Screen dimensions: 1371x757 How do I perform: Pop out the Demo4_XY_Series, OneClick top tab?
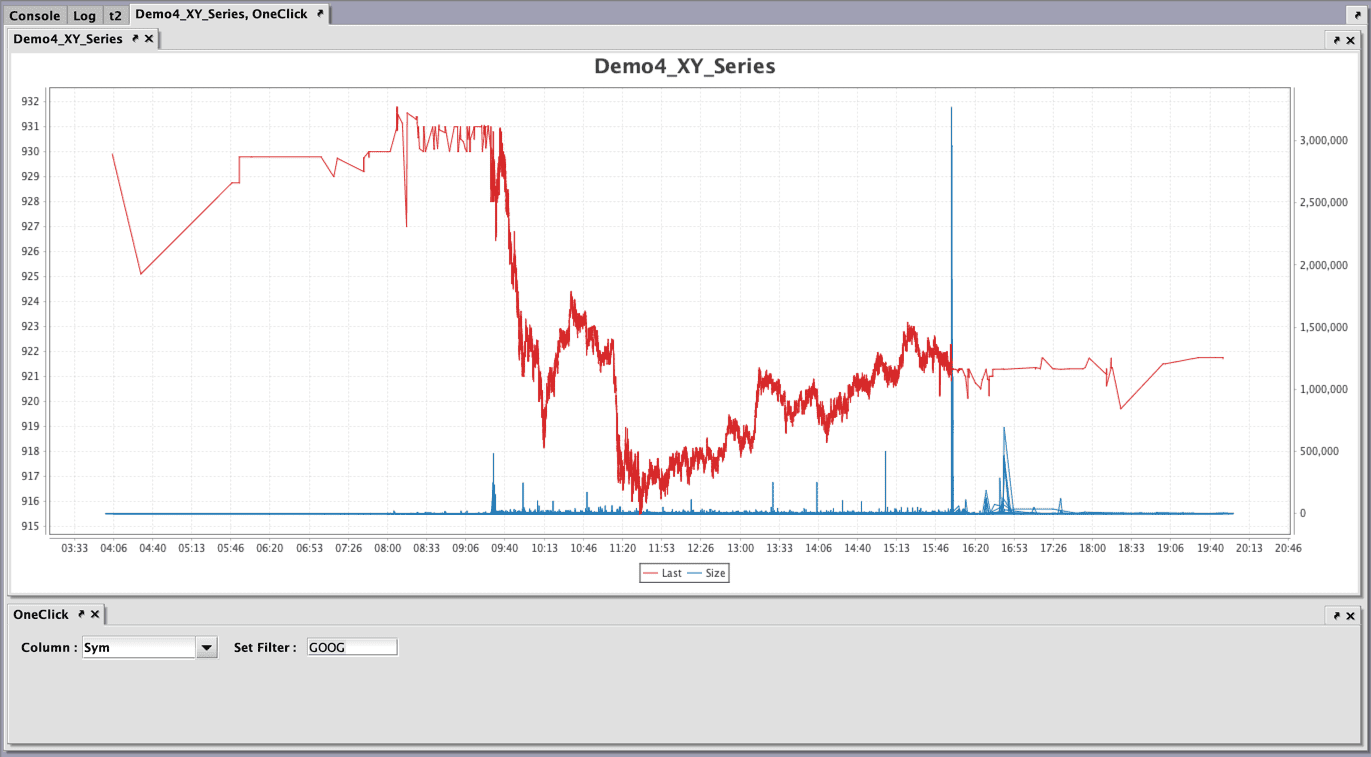tap(320, 14)
